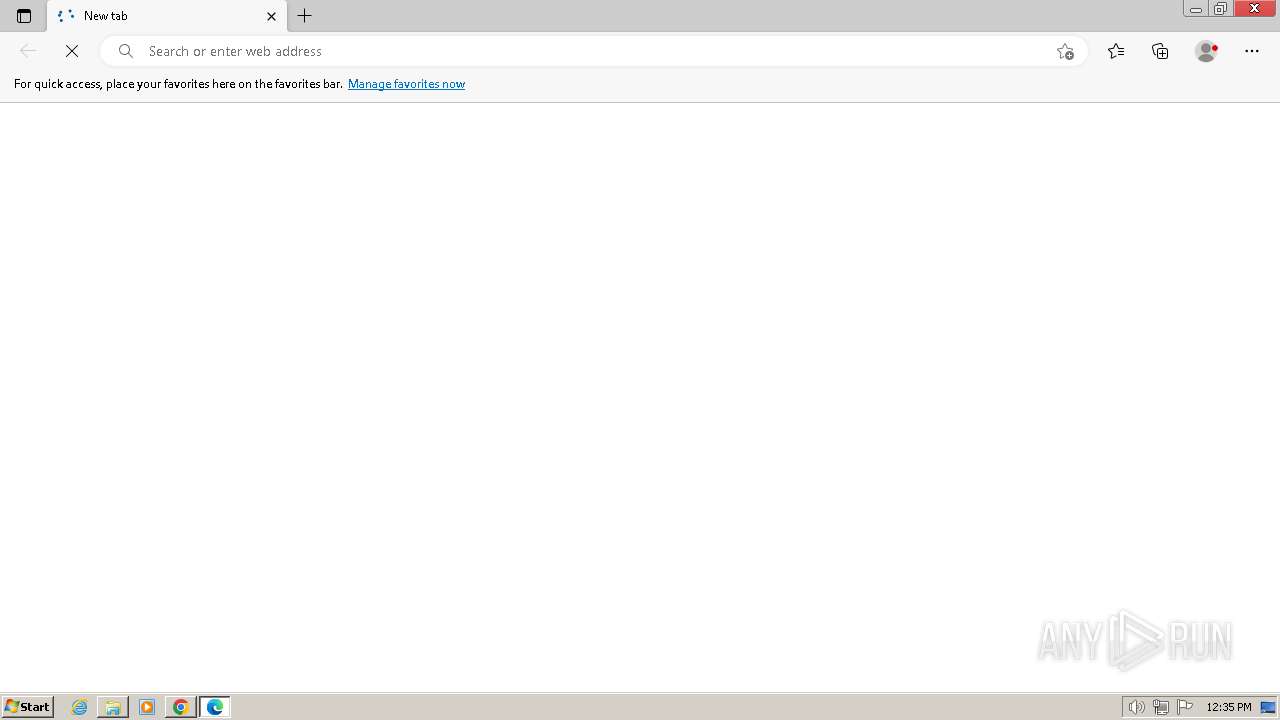Open Action Center flag tray icon
The image size is (1280, 720).
point(1185,707)
